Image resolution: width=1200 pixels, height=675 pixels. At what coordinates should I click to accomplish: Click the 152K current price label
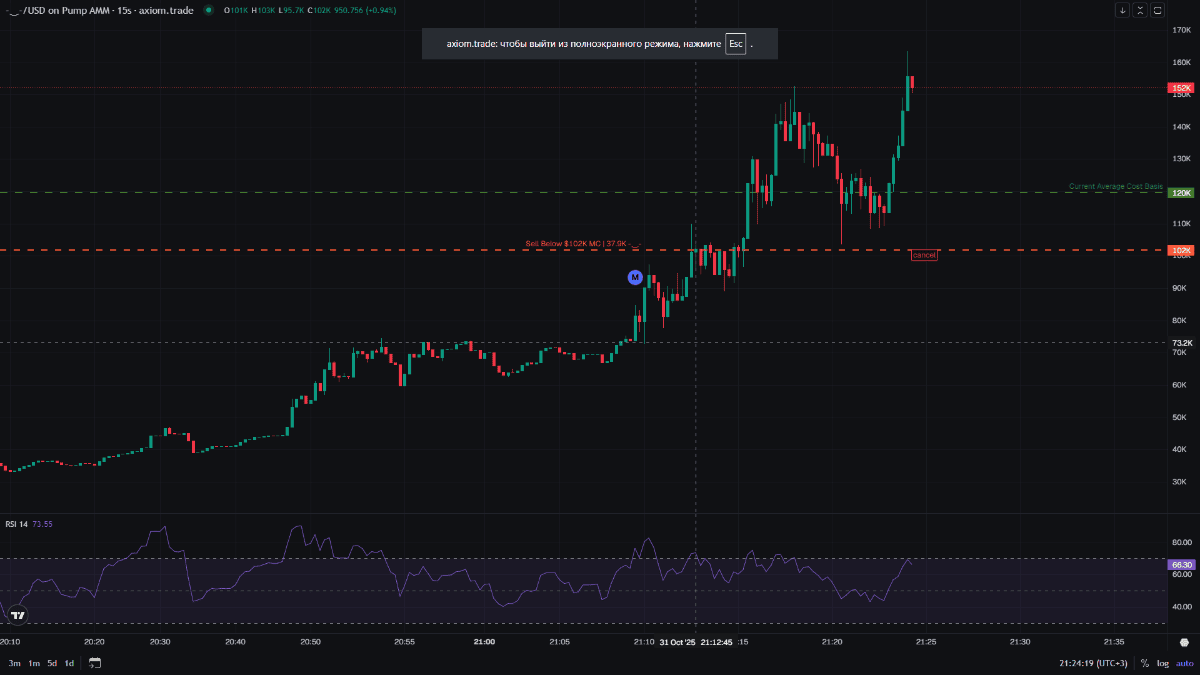coord(1180,88)
